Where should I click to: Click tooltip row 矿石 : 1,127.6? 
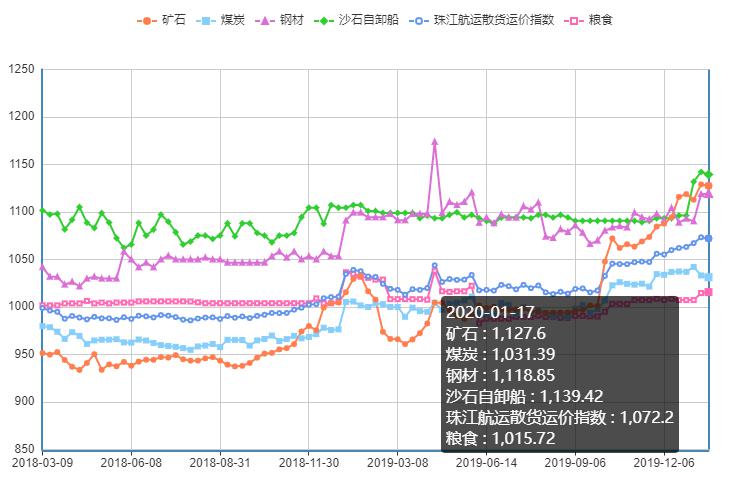(x=496, y=333)
